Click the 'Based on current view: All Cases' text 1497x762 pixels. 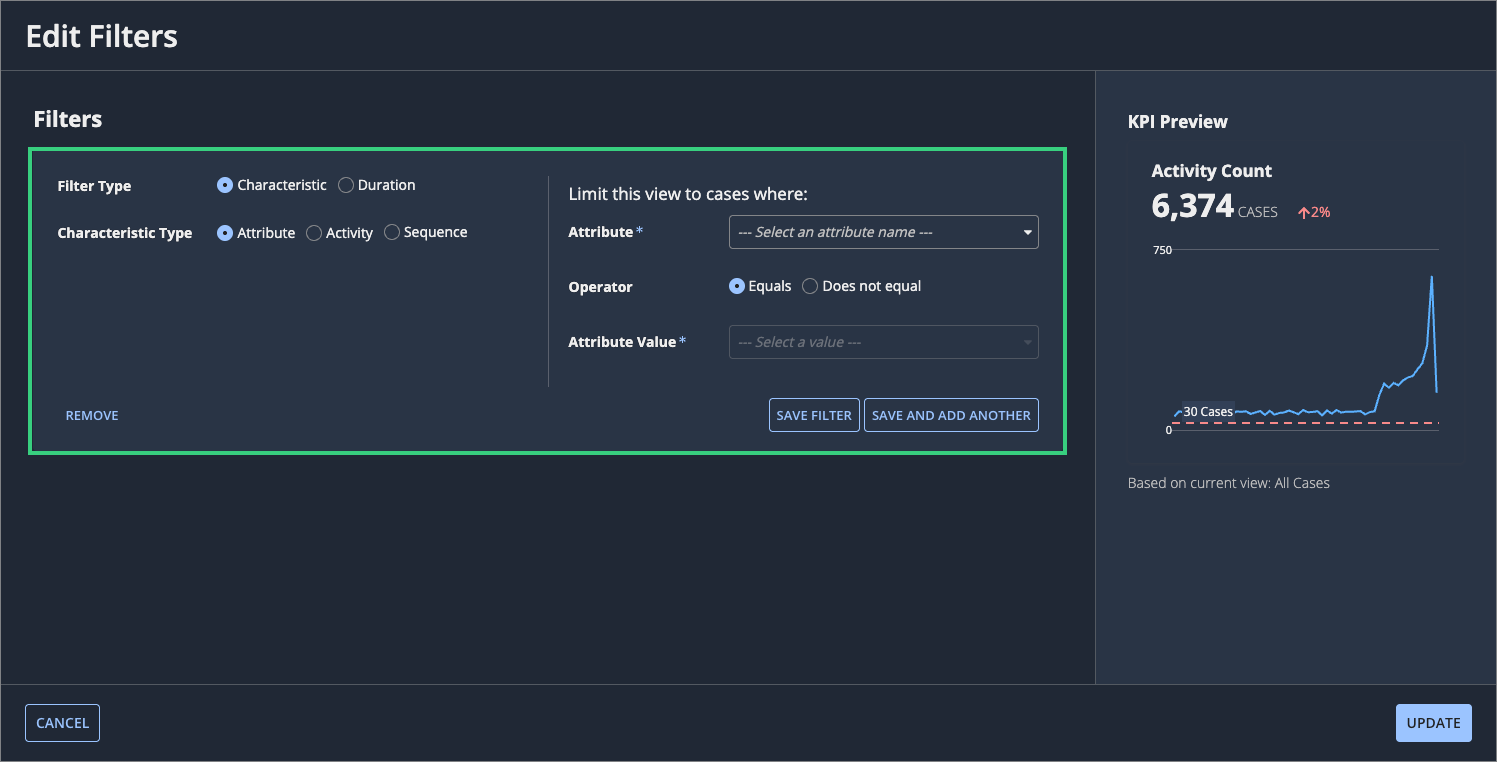[1229, 483]
